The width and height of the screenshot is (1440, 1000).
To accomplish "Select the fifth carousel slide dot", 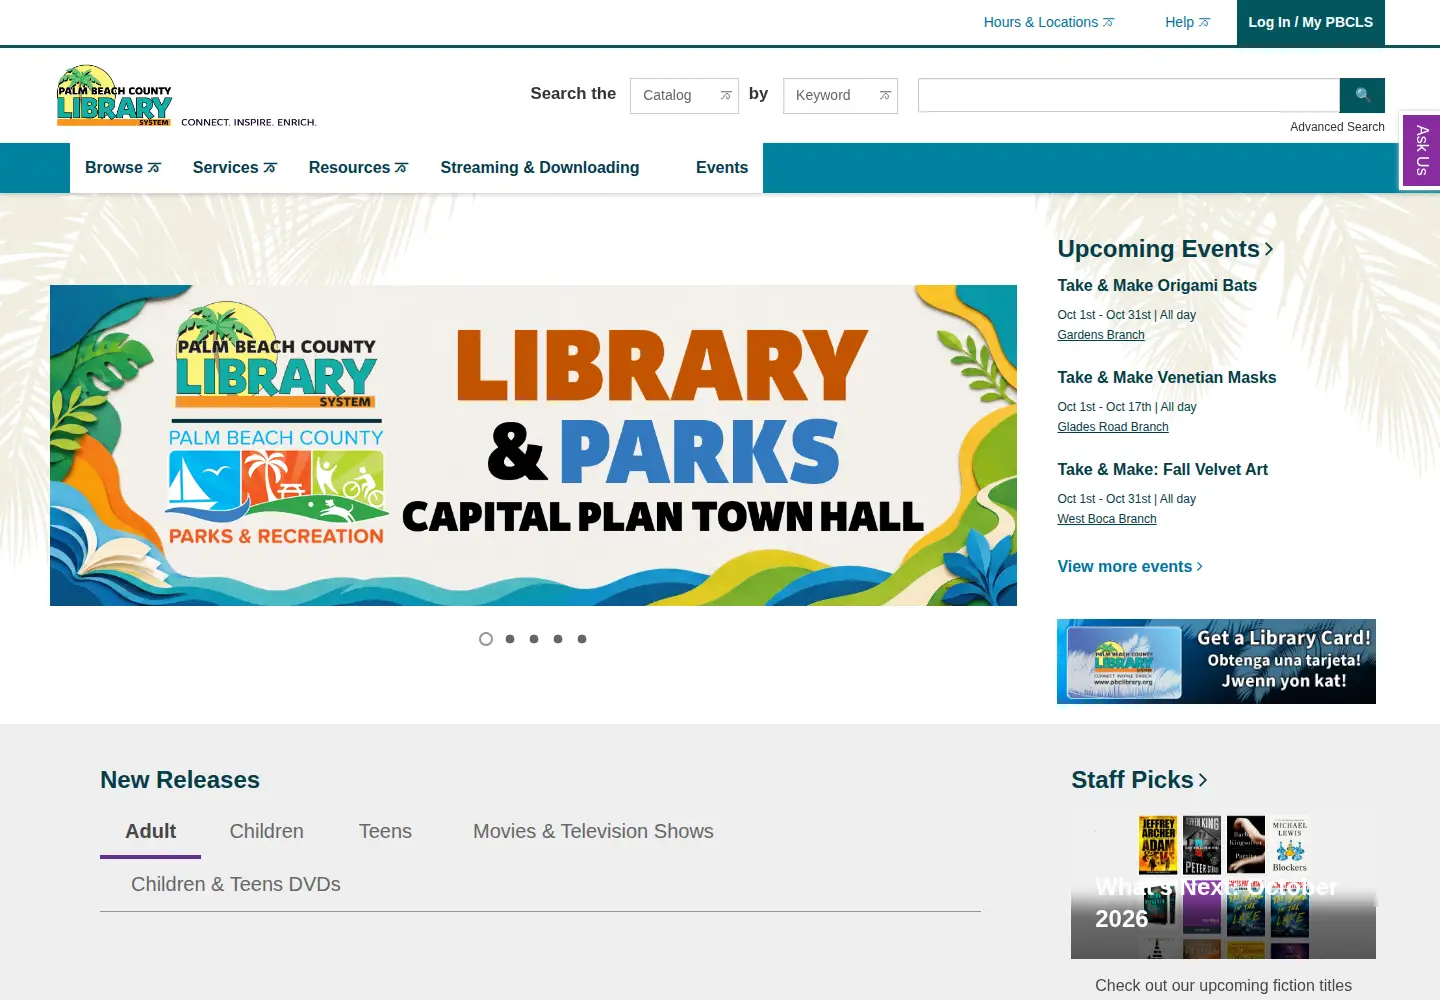I will point(582,639).
